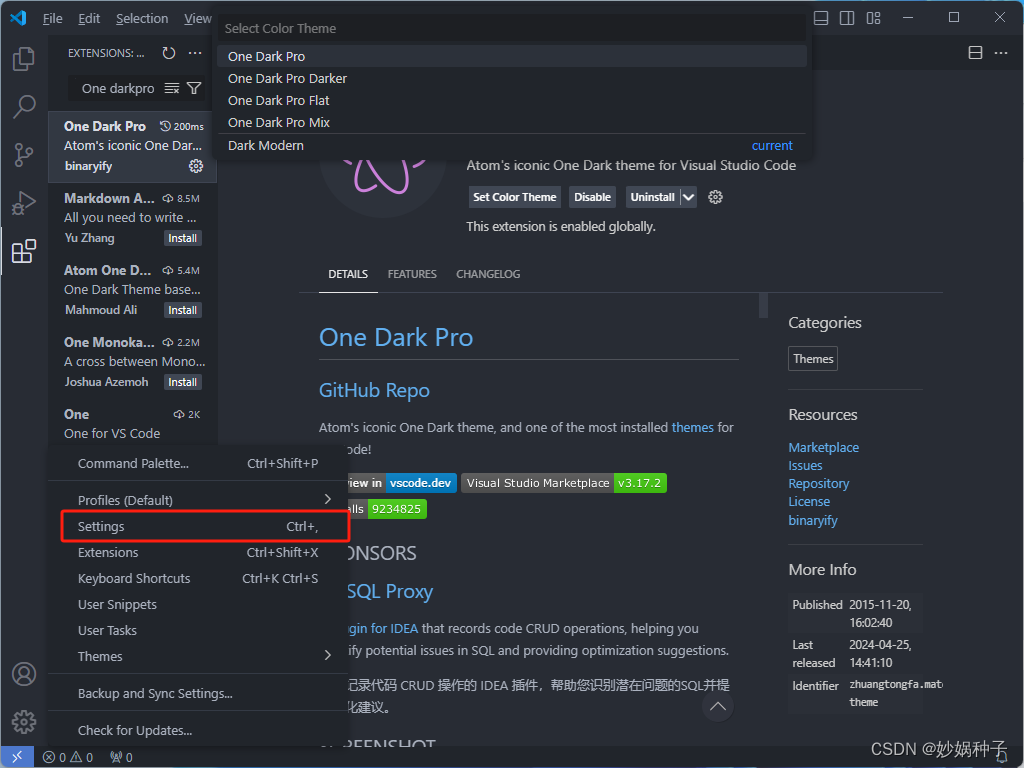
Task: Open the Run and Debug view
Action: [24, 203]
